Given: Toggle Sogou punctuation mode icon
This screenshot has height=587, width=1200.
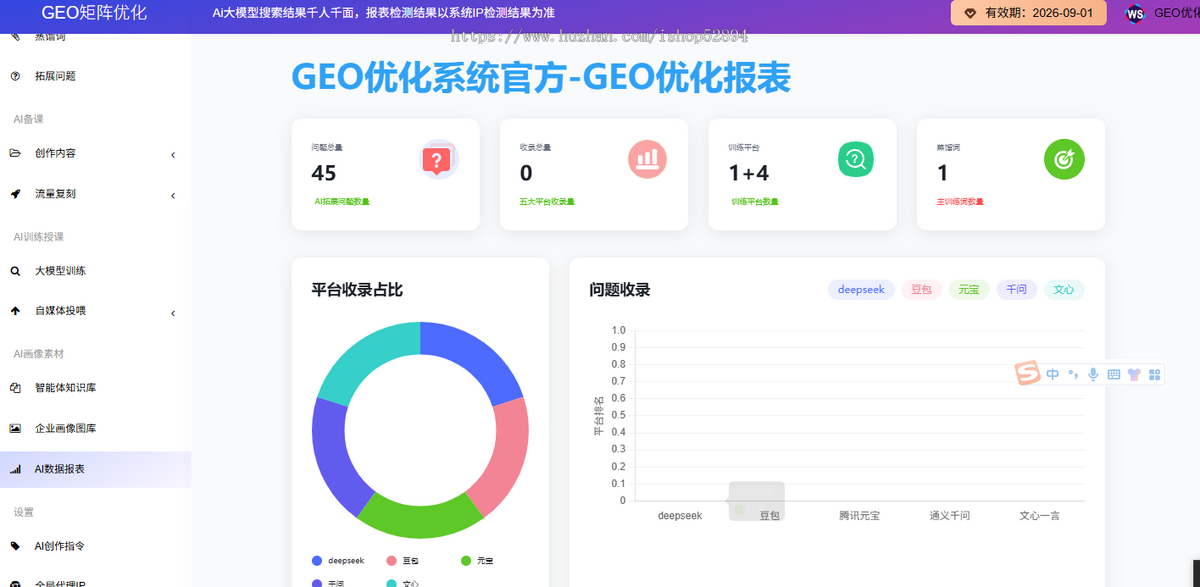Looking at the screenshot, I should [1073, 374].
